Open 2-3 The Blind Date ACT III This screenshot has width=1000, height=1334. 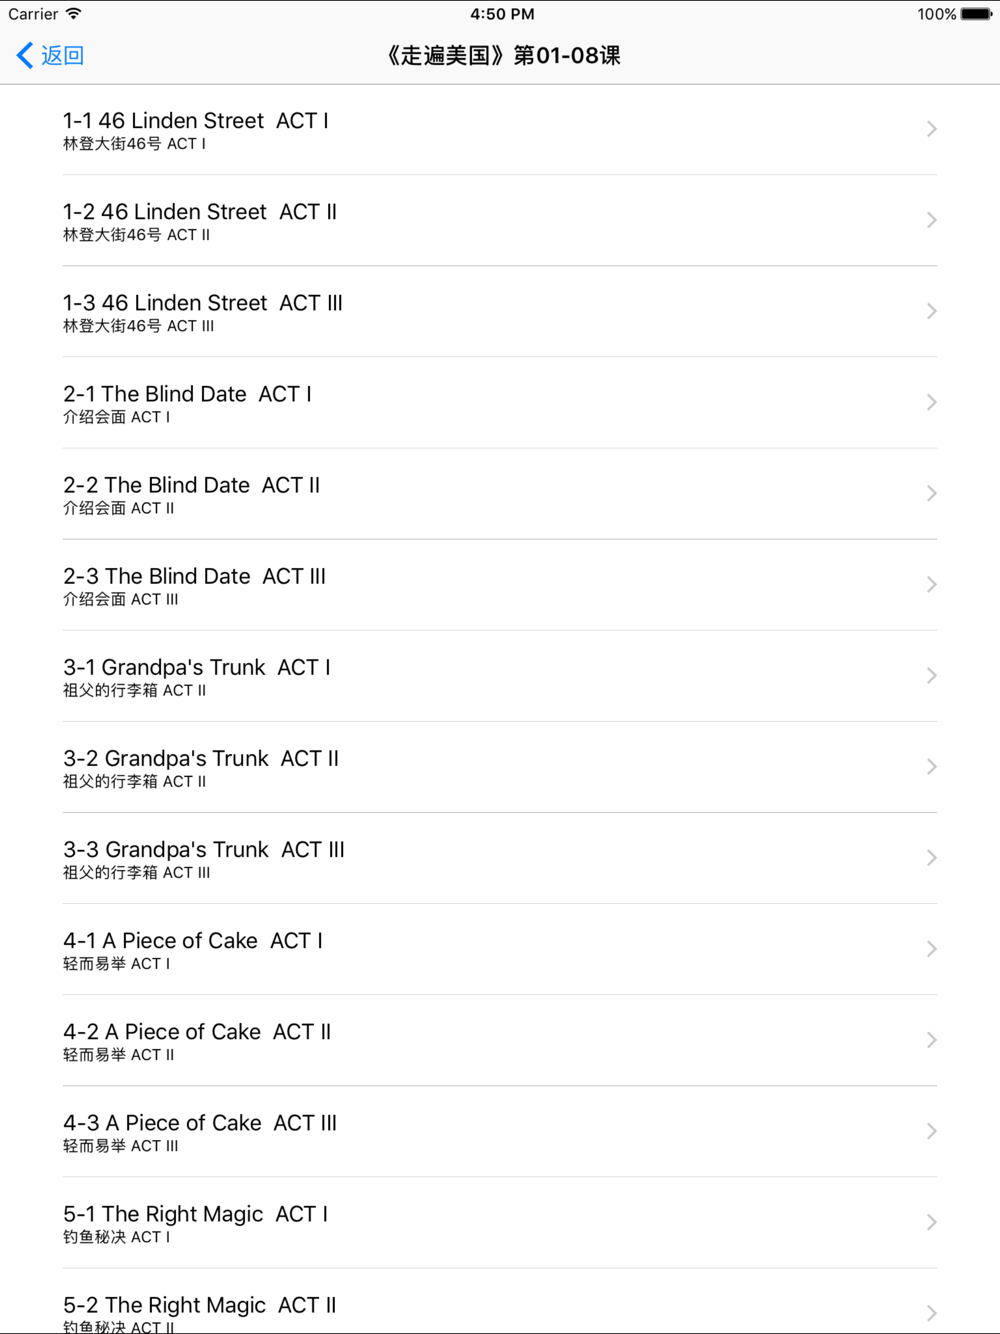[x=500, y=585]
